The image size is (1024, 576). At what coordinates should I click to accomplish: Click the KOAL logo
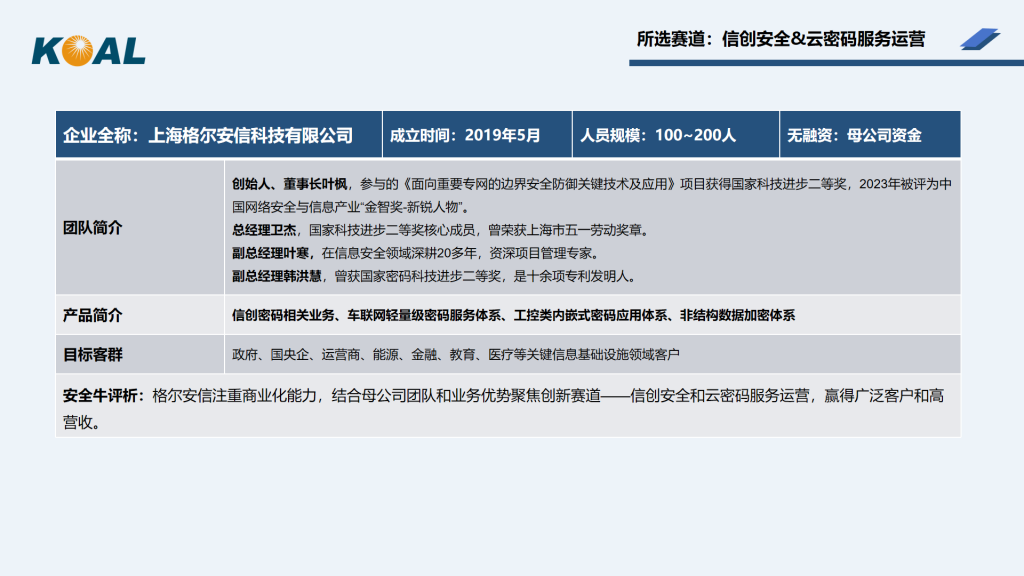pos(89,51)
